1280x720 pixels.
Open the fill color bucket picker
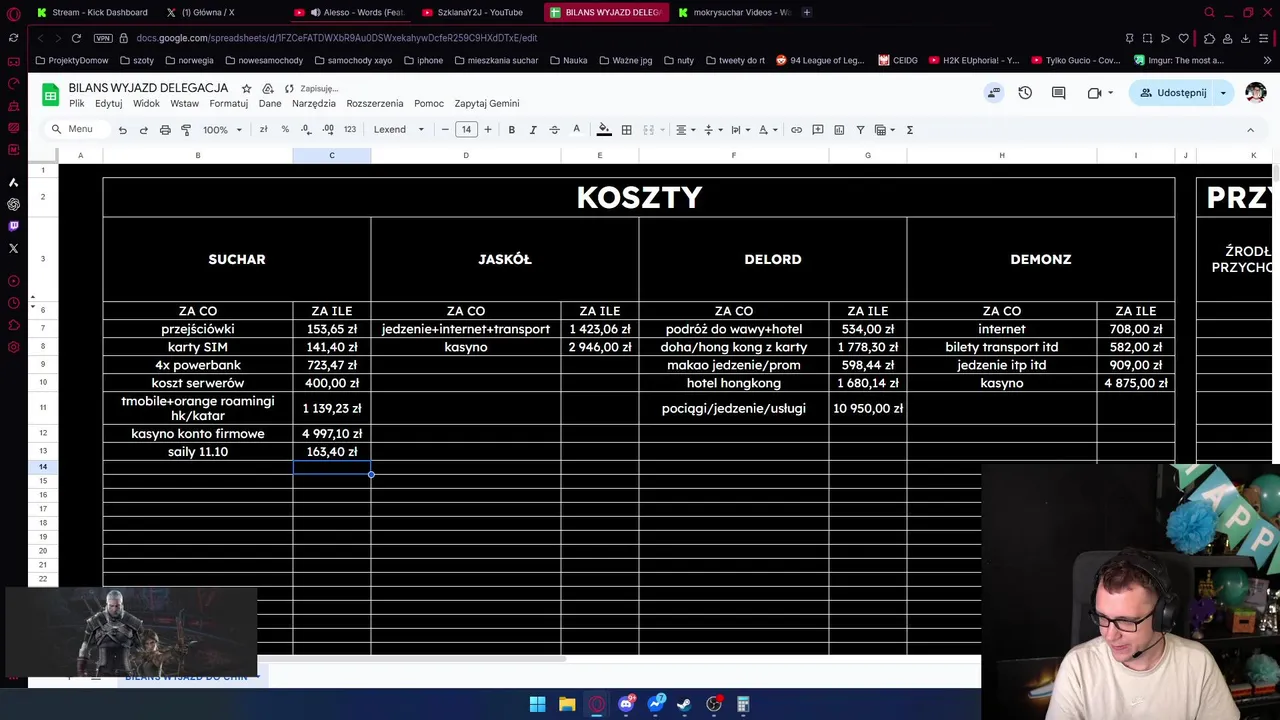click(604, 130)
